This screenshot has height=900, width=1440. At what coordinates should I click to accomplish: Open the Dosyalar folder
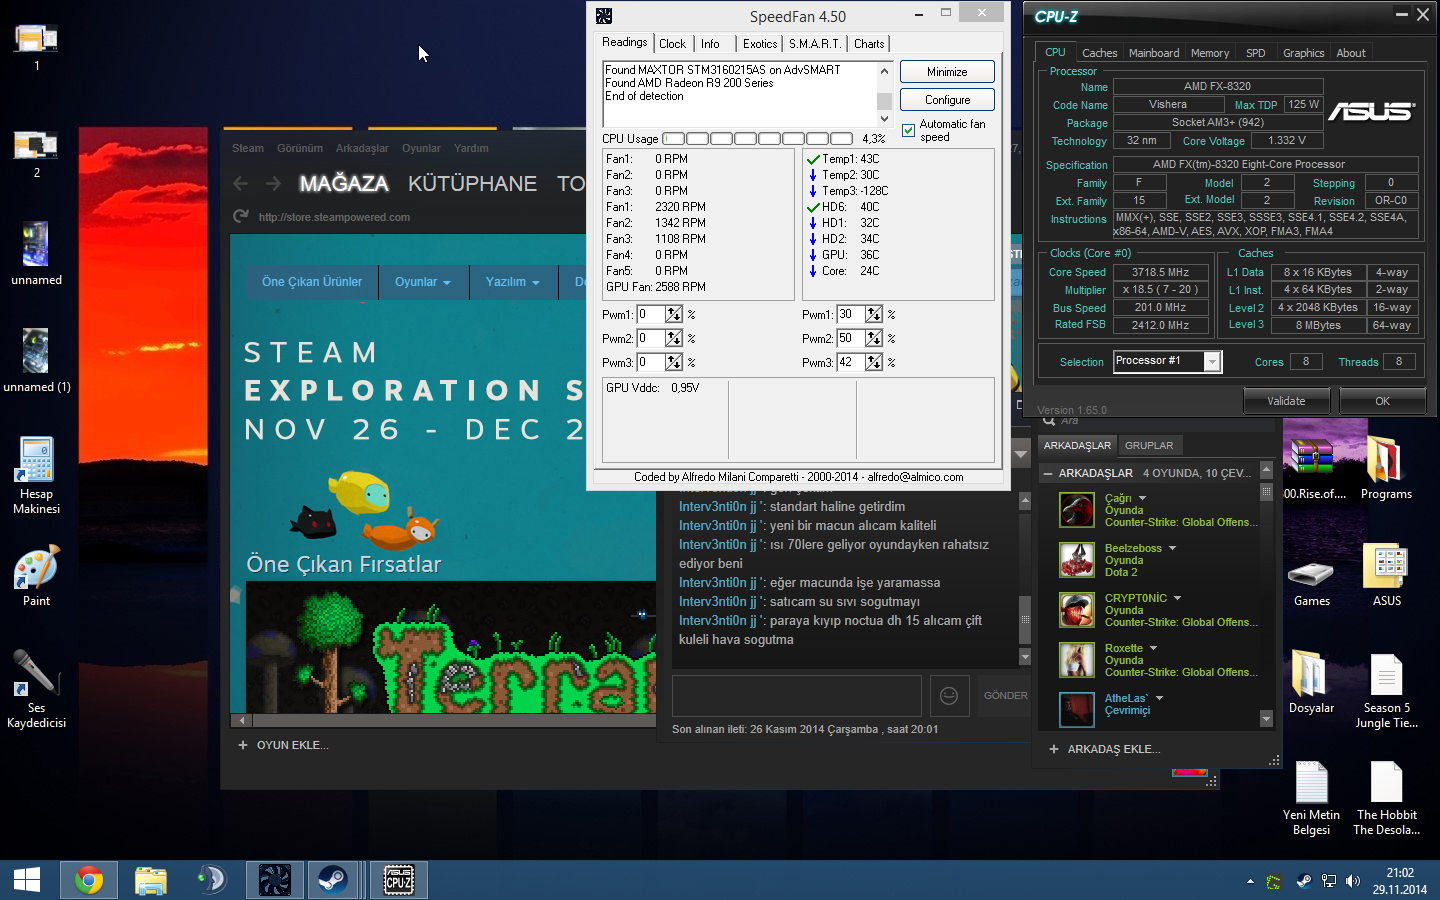tap(1312, 683)
